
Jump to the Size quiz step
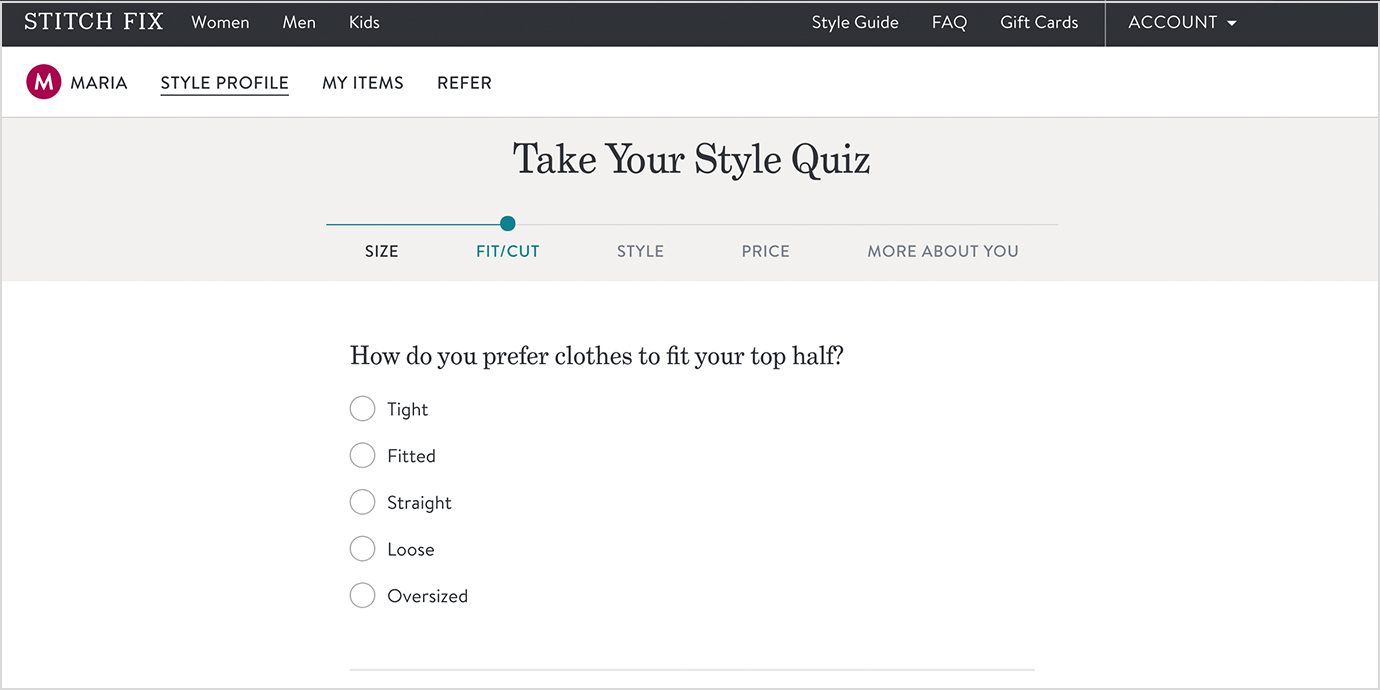point(382,252)
